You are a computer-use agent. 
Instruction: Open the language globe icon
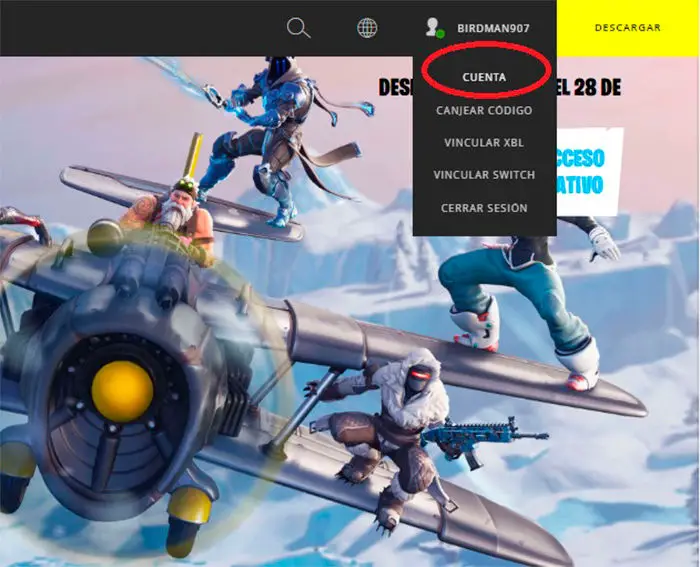click(x=367, y=28)
